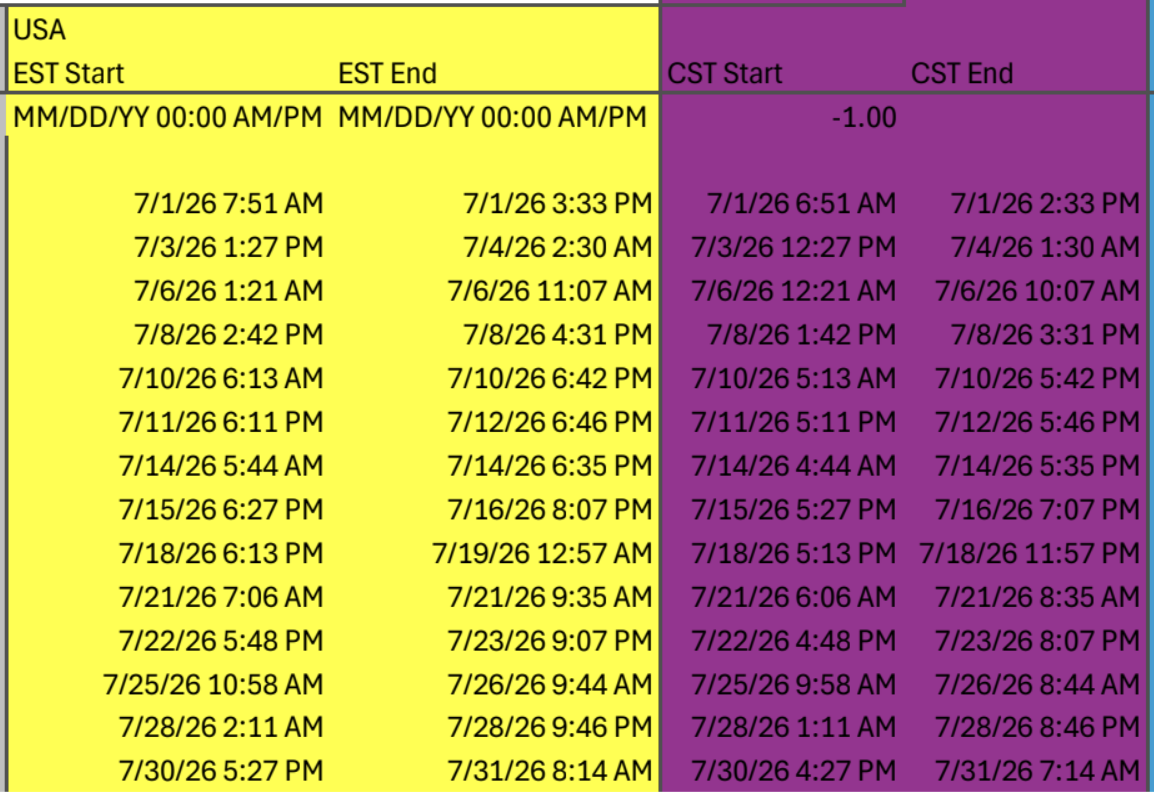The height and width of the screenshot is (792, 1154).
Task: Click first MM/DD/YY 00:00 AM/PM format cell
Action: [x=168, y=118]
